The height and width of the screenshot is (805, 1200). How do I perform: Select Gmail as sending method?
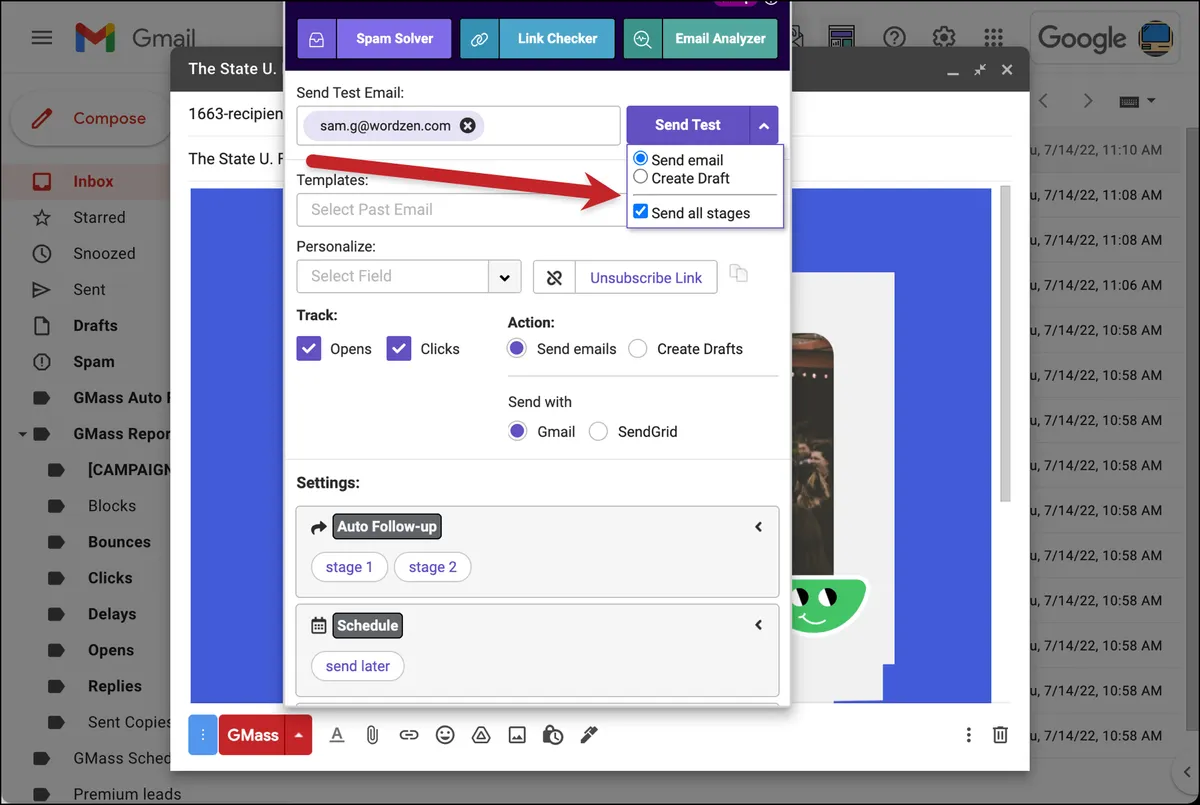pyautogui.click(x=517, y=431)
